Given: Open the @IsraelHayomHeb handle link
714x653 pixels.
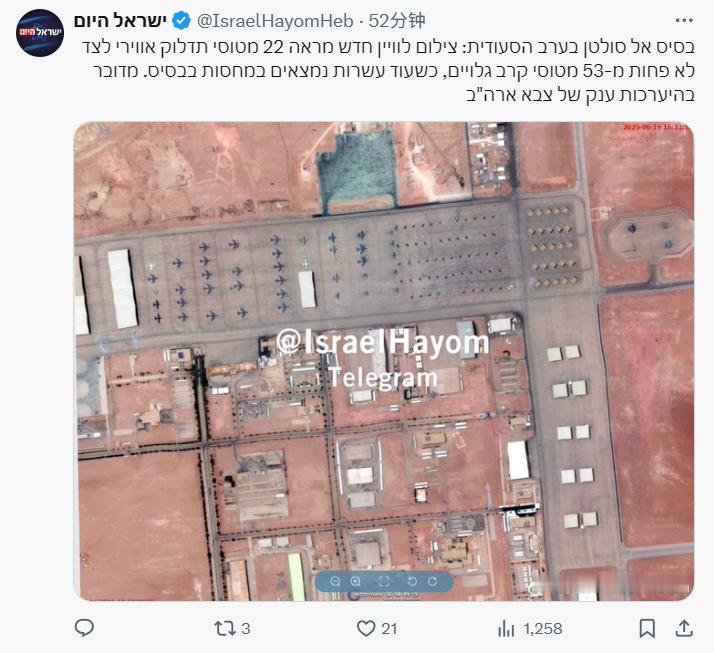Looking at the screenshot, I should pyautogui.click(x=275, y=21).
